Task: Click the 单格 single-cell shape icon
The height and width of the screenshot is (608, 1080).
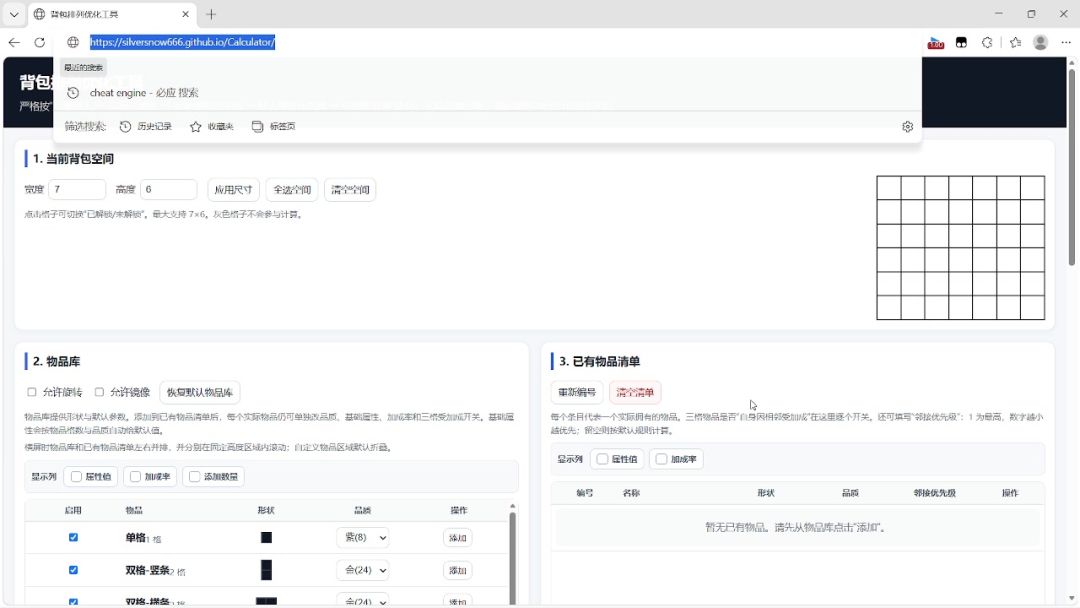Action: click(266, 538)
